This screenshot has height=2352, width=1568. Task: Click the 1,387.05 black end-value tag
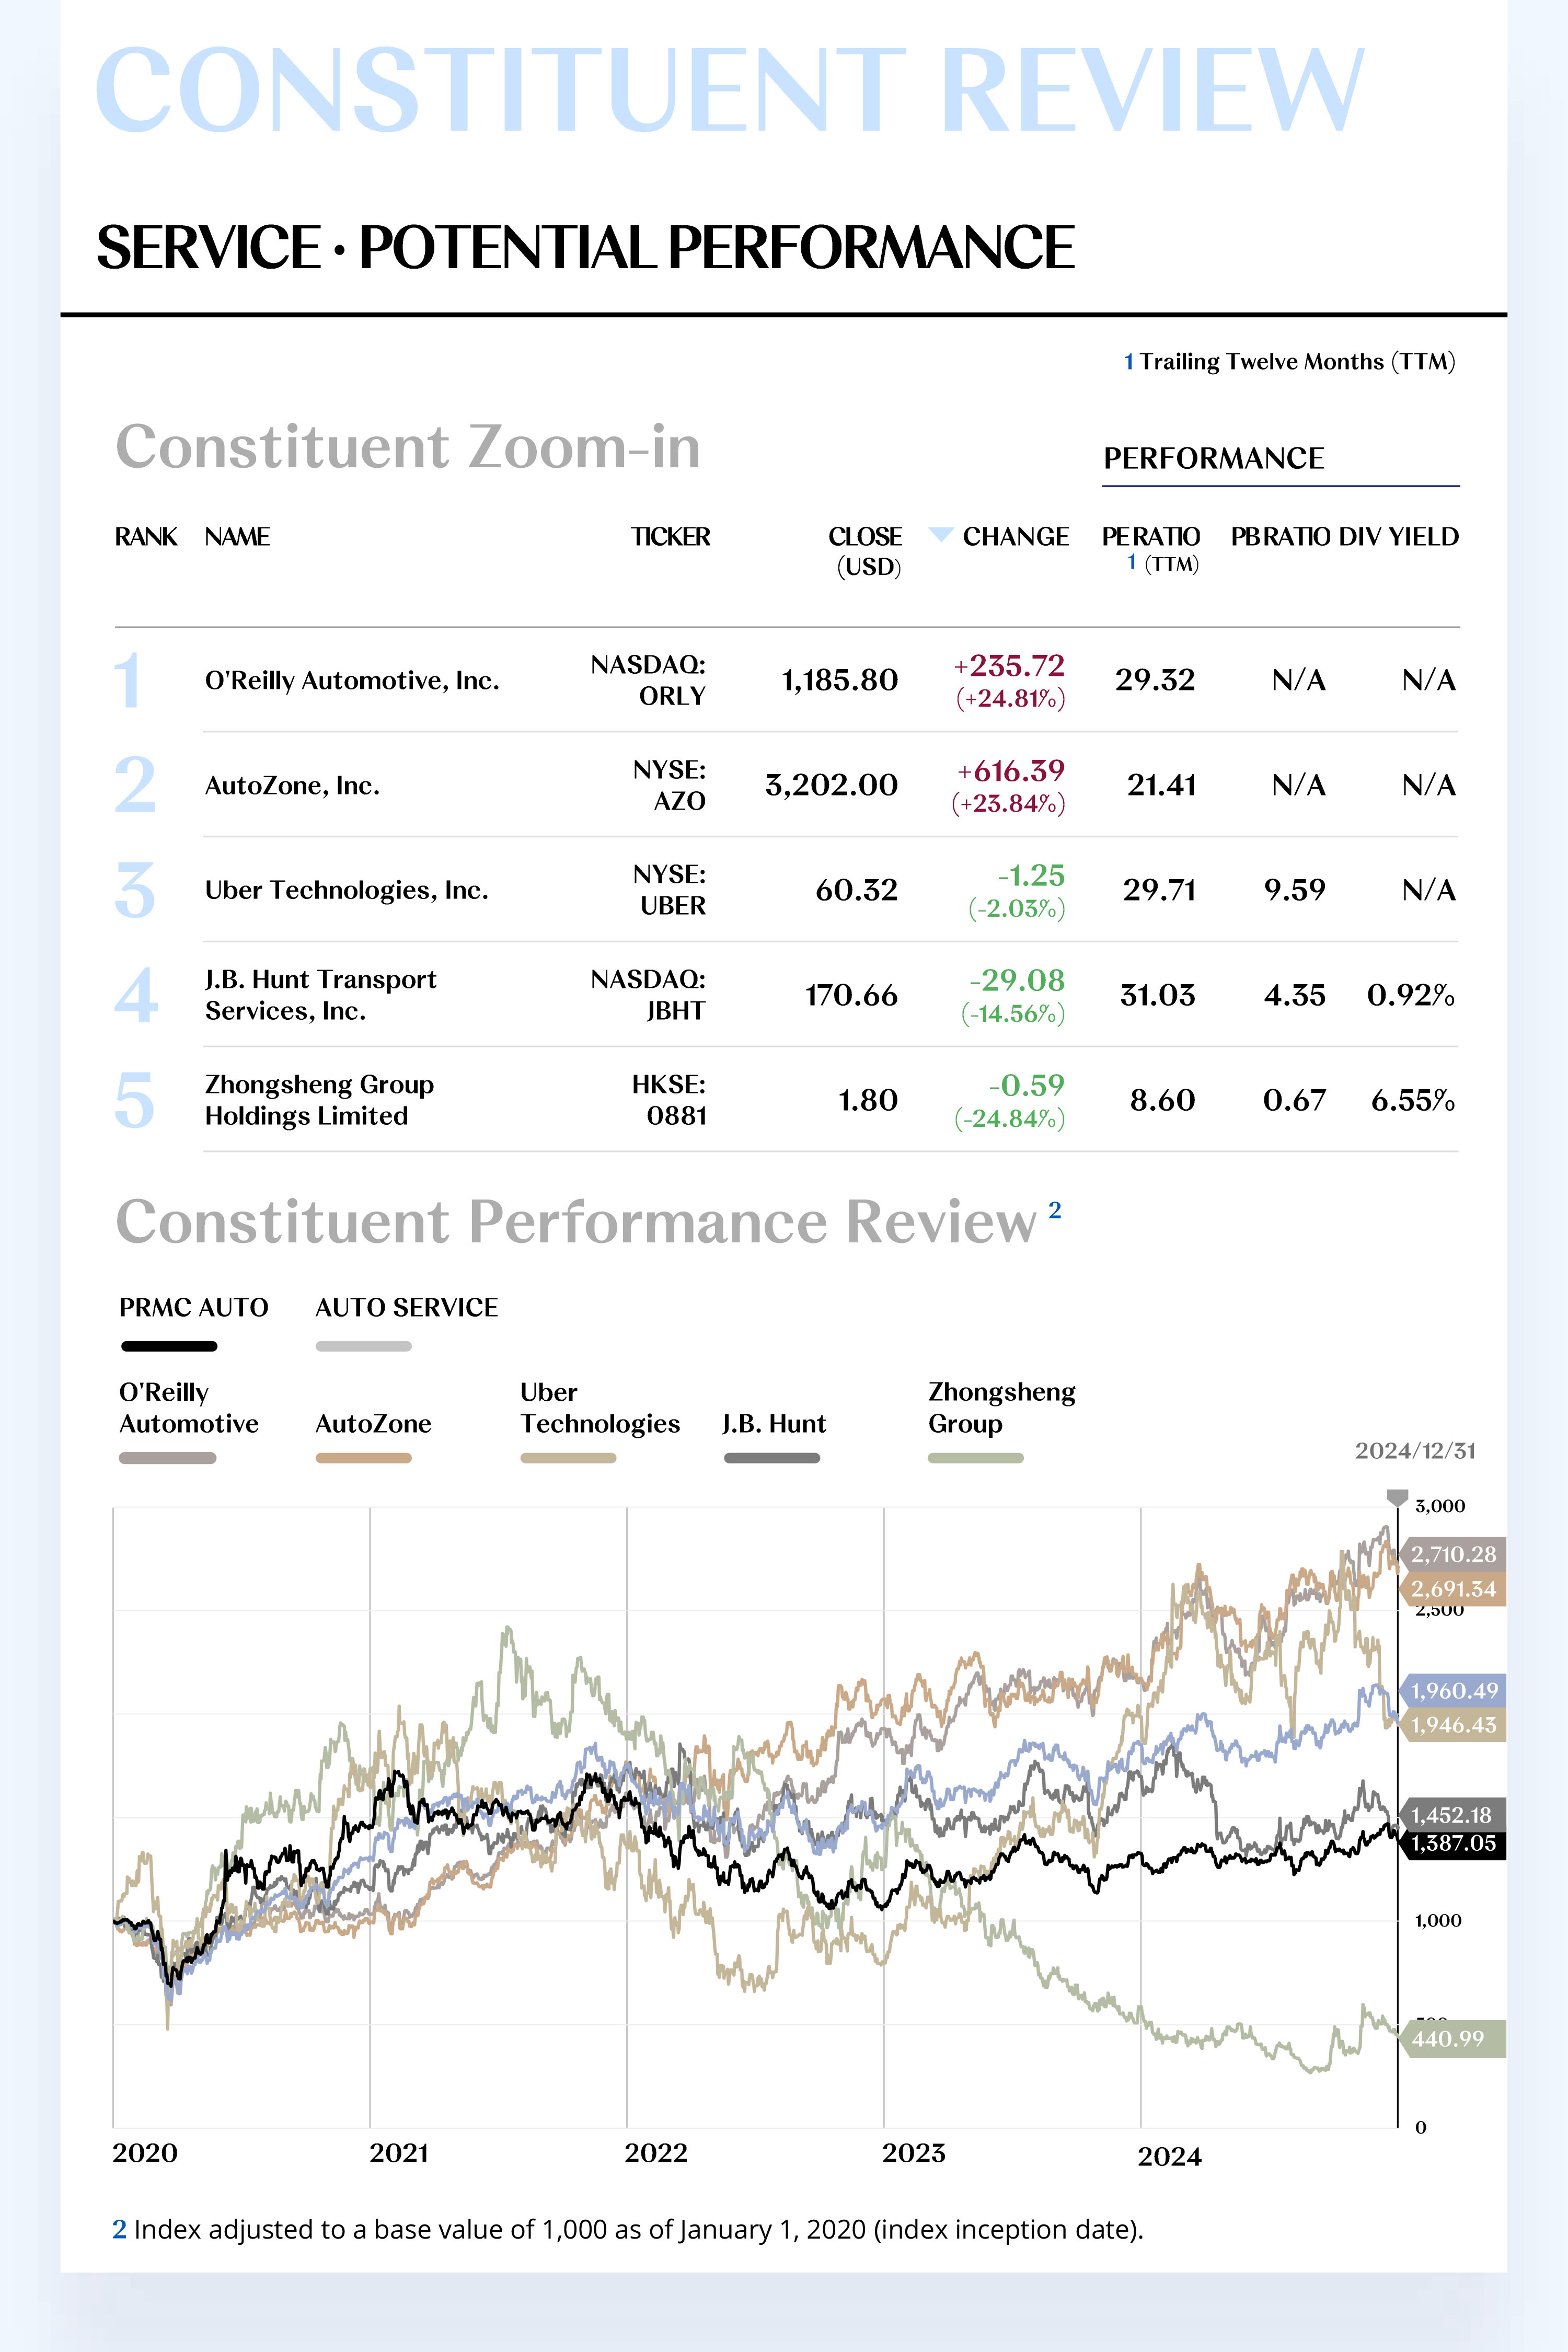1453,1843
